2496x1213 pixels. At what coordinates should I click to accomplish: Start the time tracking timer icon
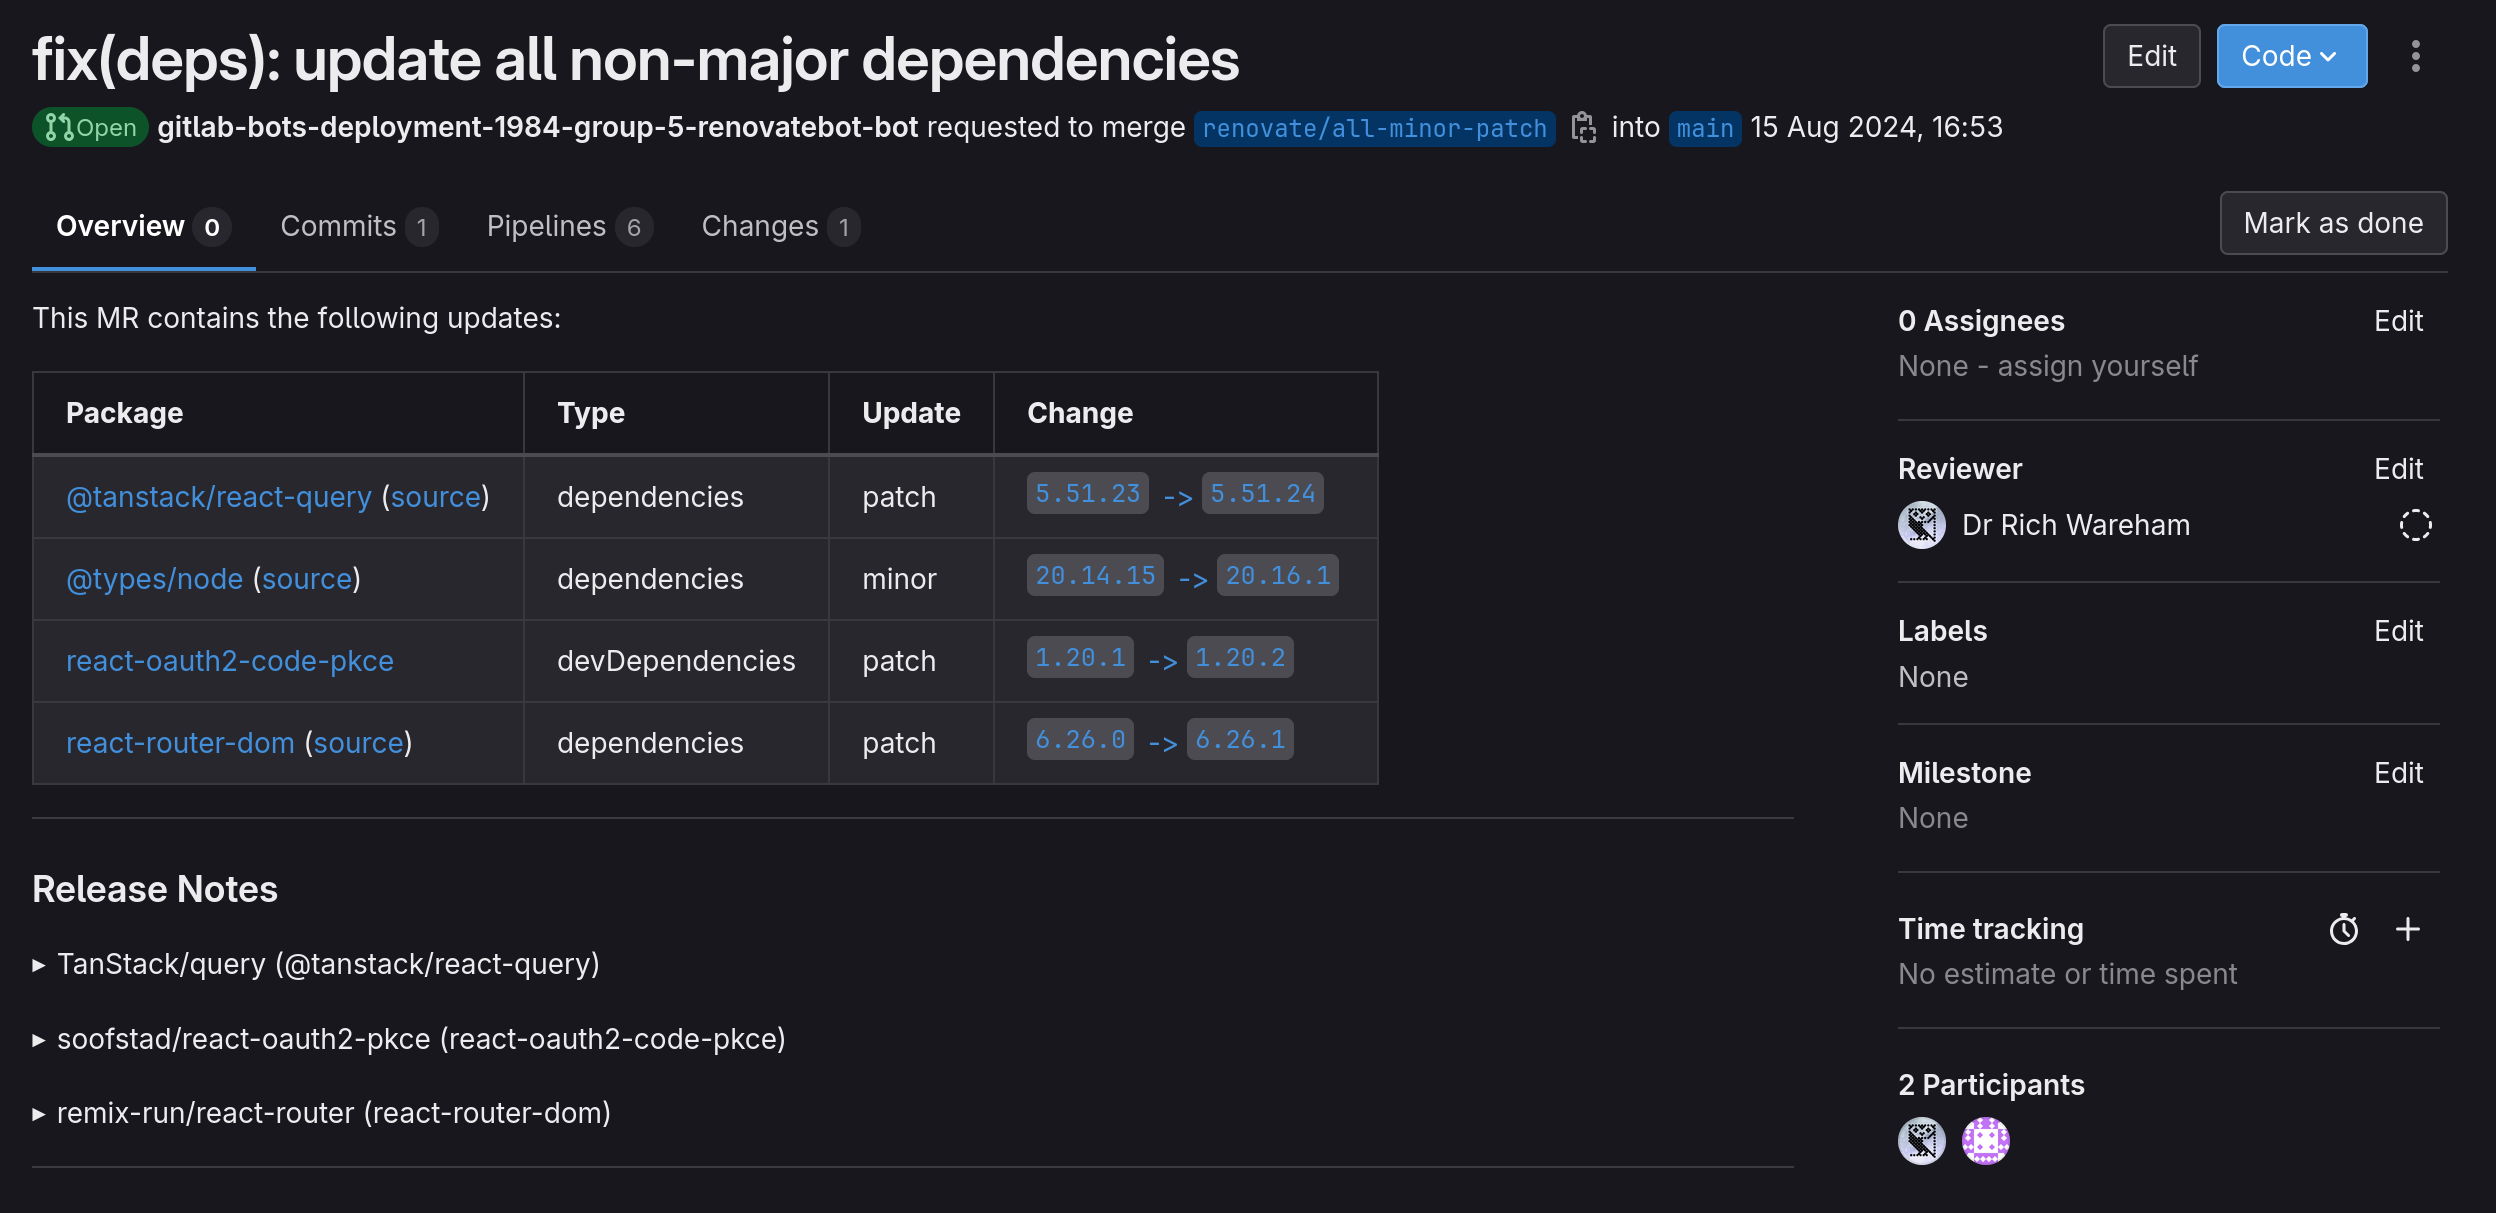pos(2343,930)
